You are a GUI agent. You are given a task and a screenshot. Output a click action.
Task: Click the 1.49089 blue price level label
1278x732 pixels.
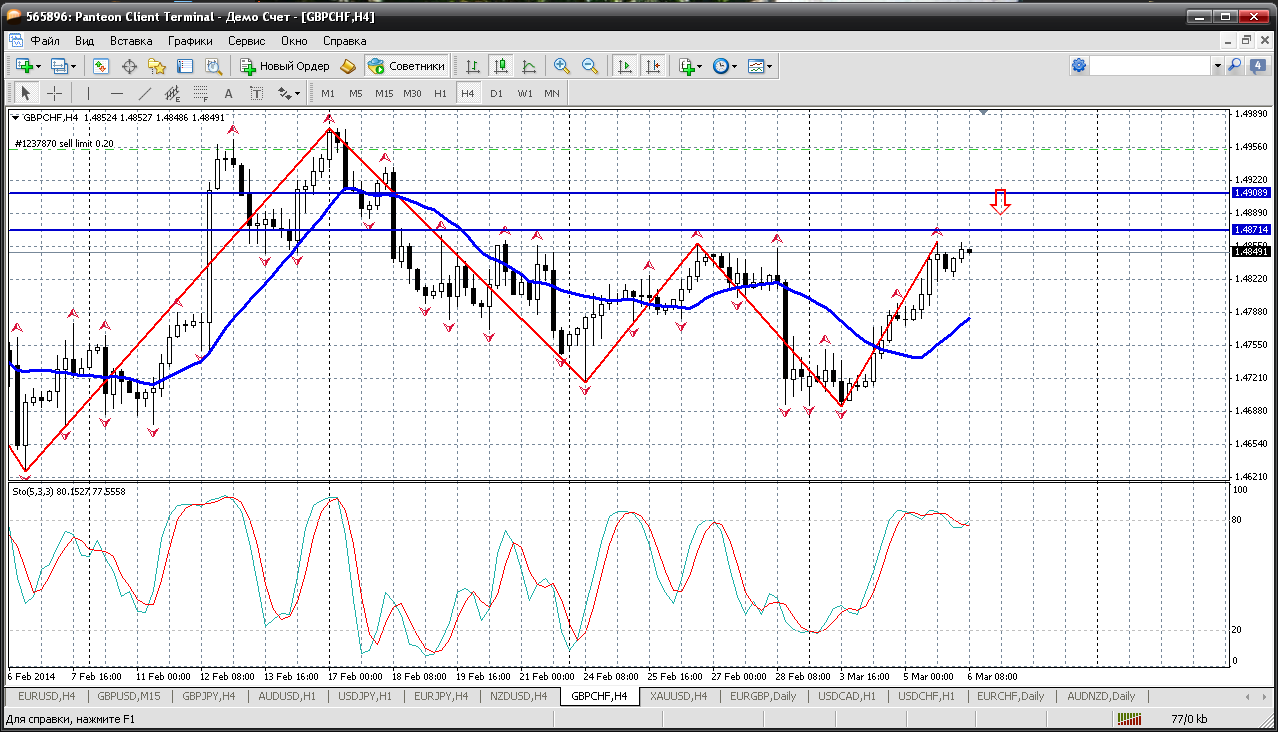[x=1251, y=192]
